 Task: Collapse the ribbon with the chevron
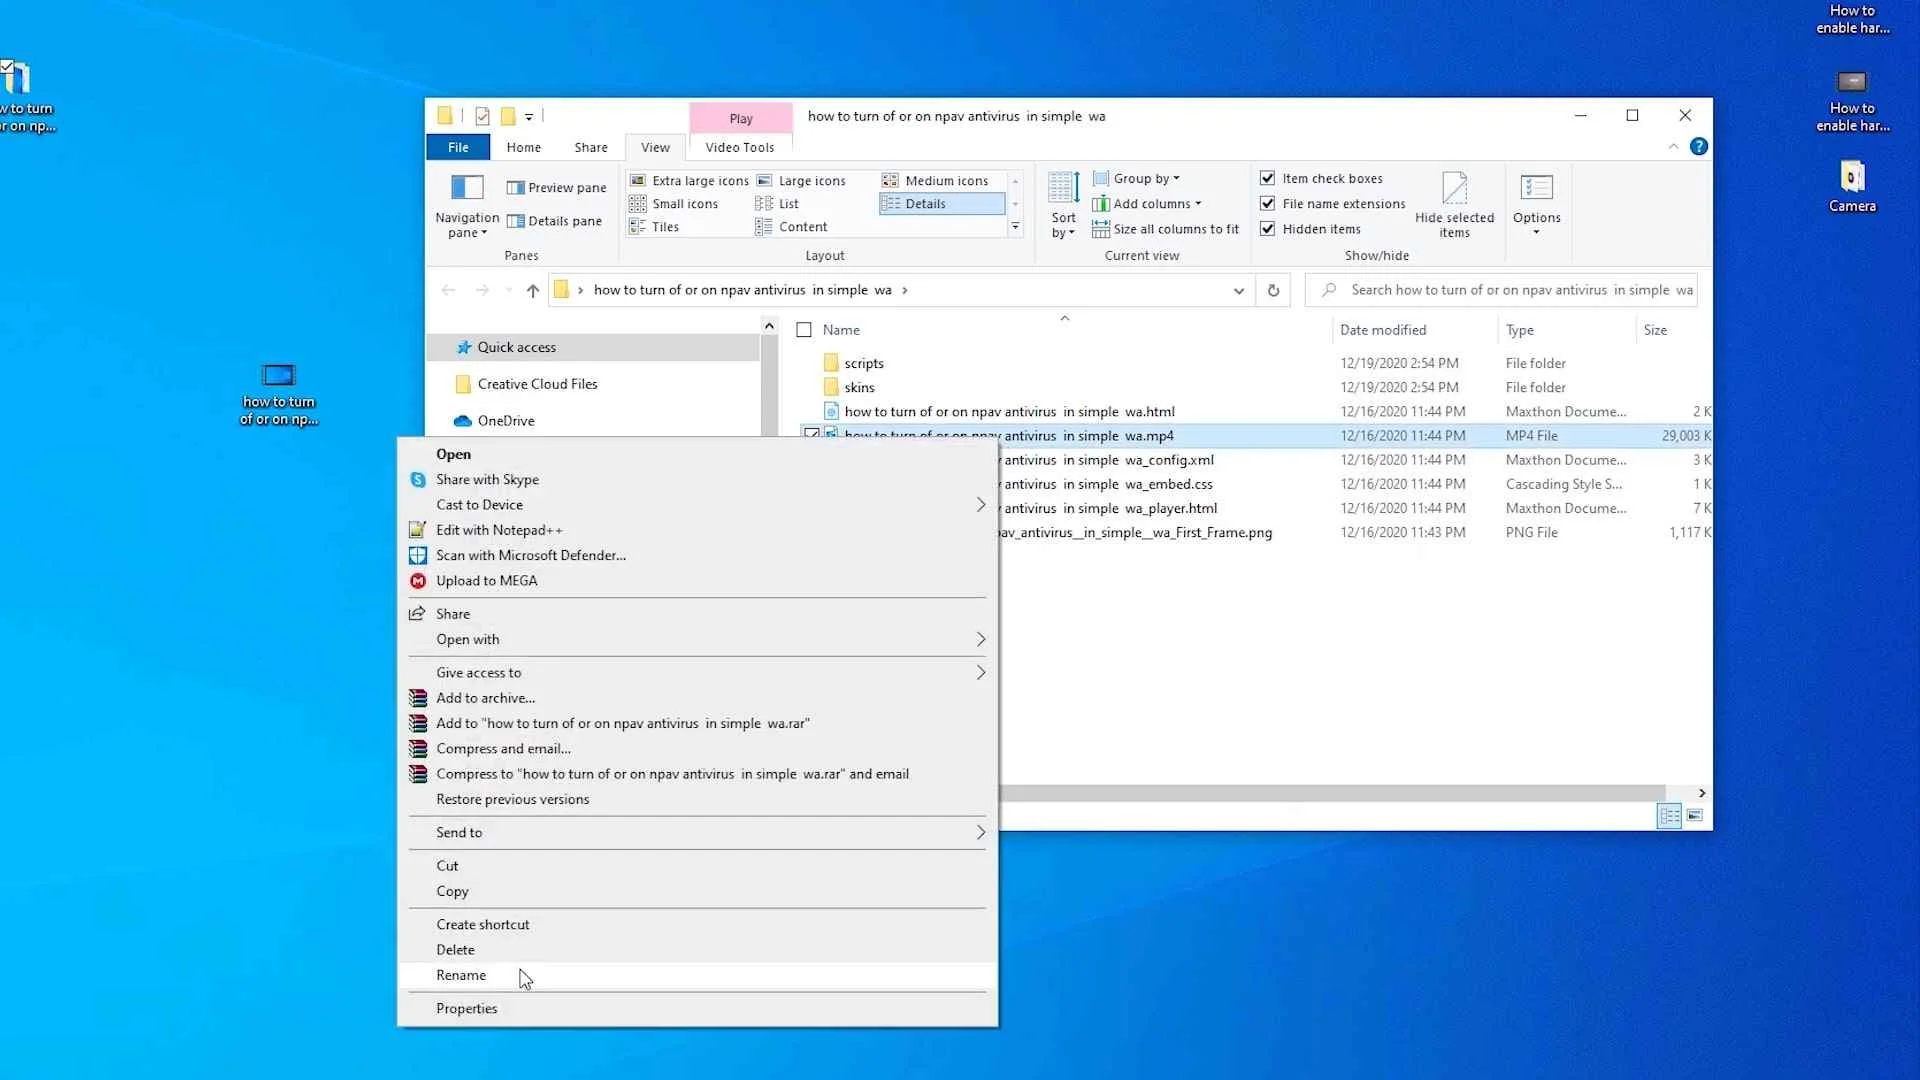[x=1673, y=147]
